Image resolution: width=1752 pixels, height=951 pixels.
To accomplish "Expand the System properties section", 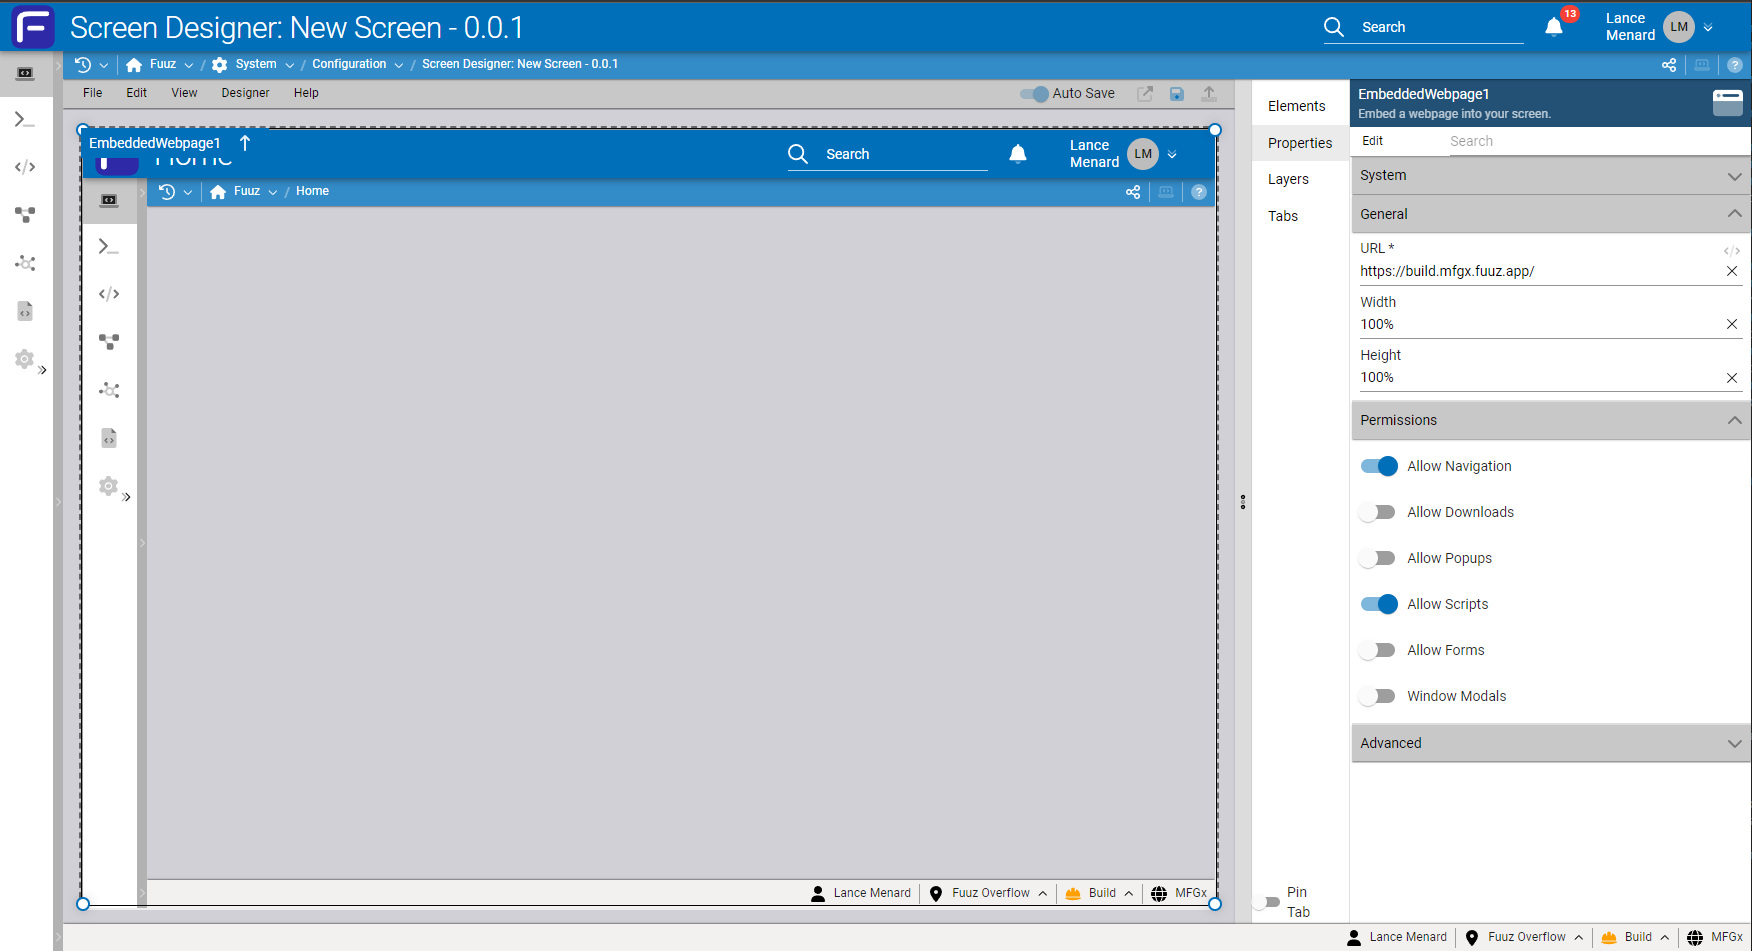I will tap(1551, 175).
